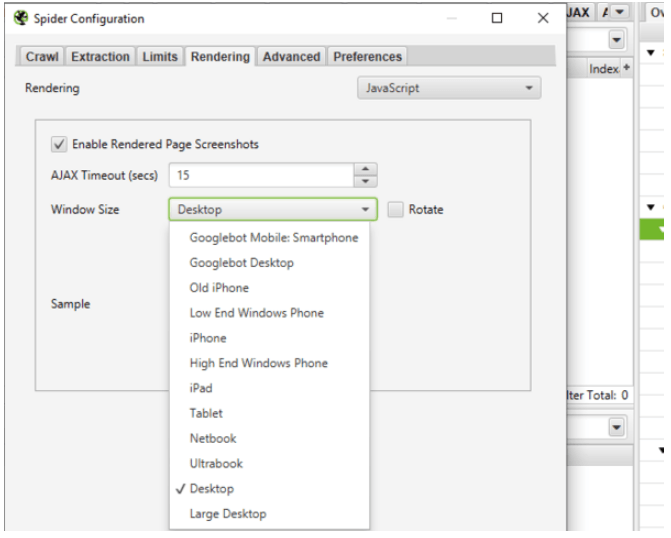Go to the Advanced tab
Image resolution: width=671 pixels, height=538 pixels.
pos(291,57)
